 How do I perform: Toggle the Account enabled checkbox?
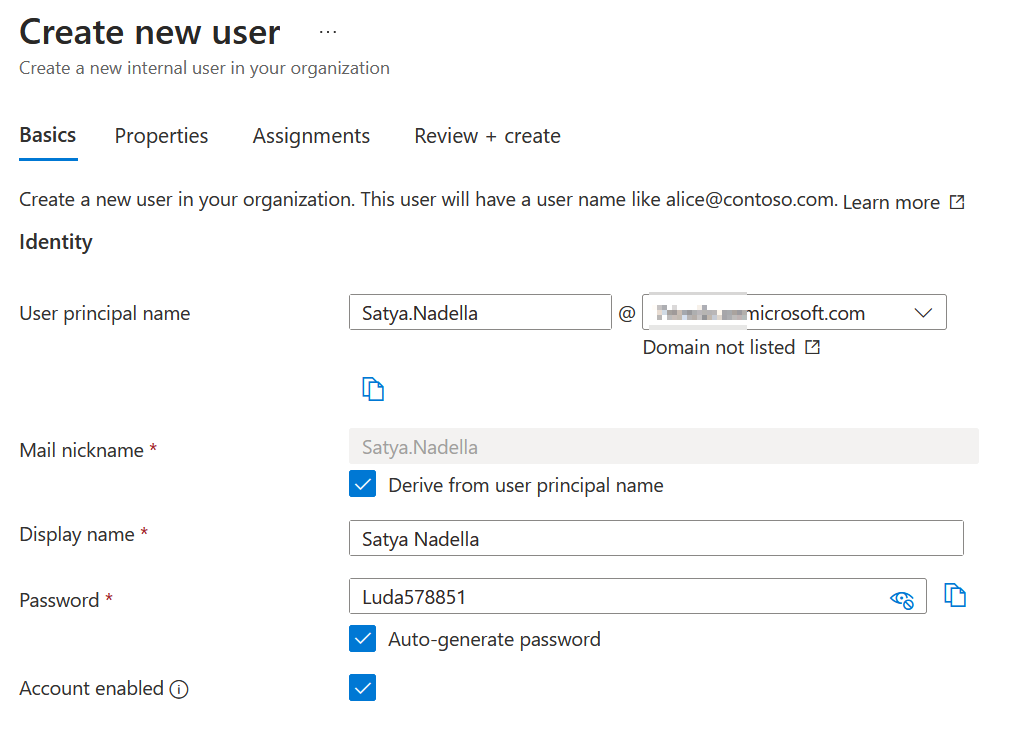[x=363, y=688]
